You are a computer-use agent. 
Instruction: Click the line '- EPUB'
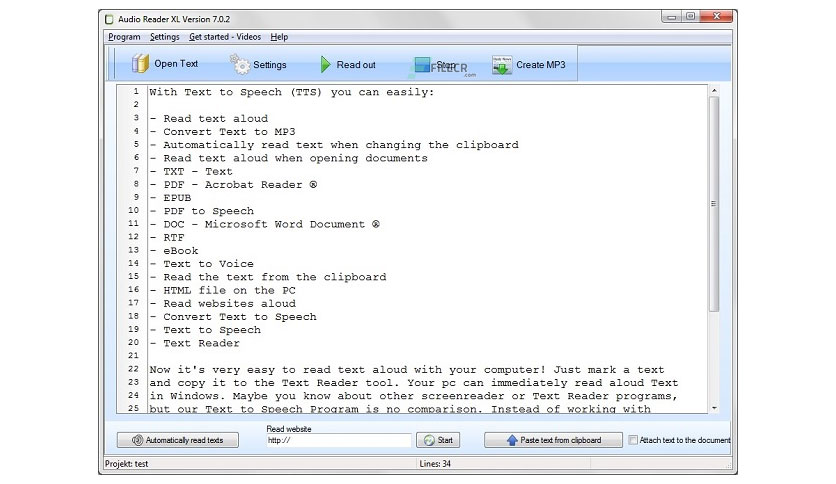tap(170, 198)
